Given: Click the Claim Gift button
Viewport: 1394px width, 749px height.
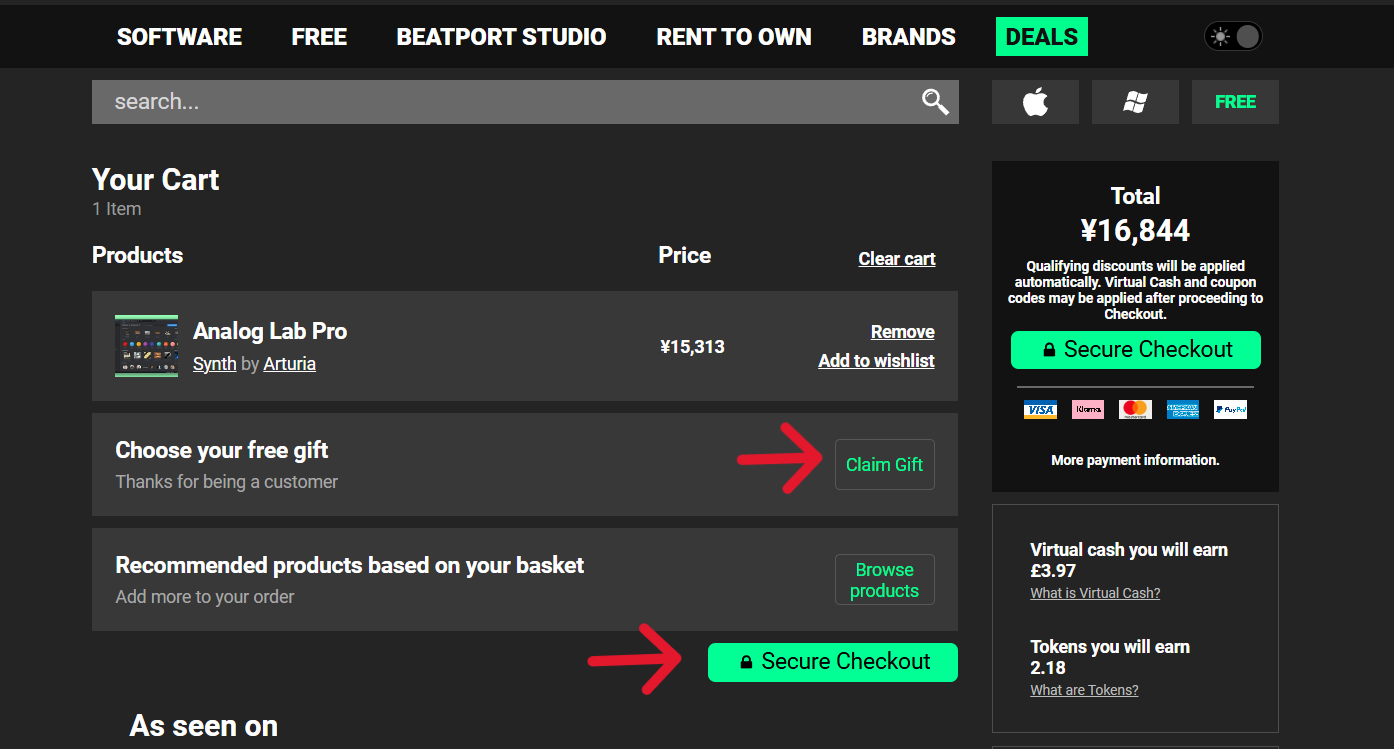Looking at the screenshot, I should [x=885, y=464].
